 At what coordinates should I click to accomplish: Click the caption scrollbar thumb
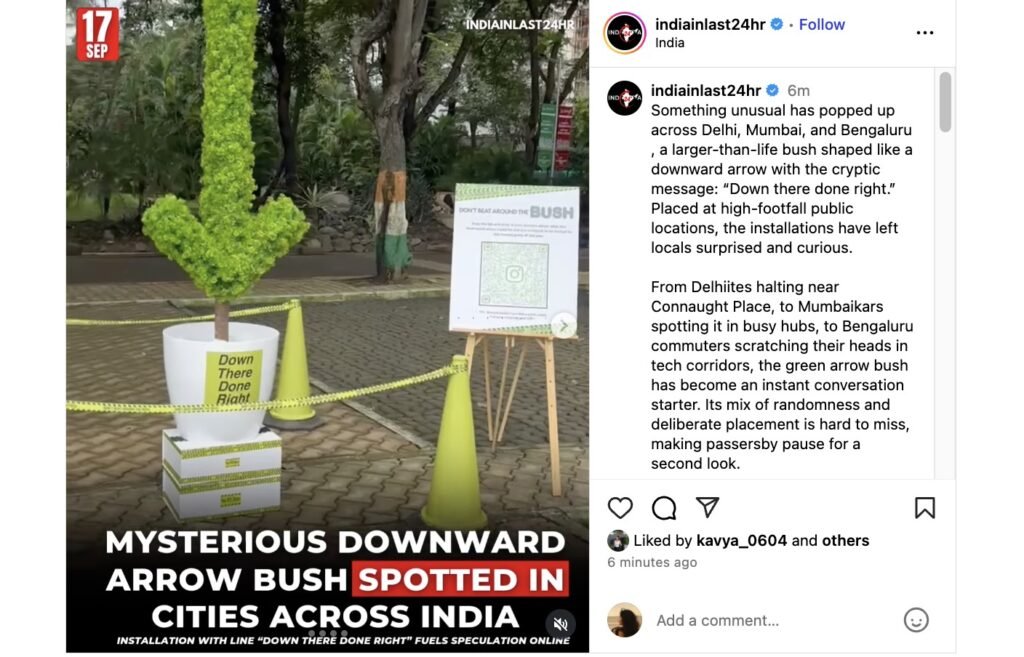(x=945, y=102)
